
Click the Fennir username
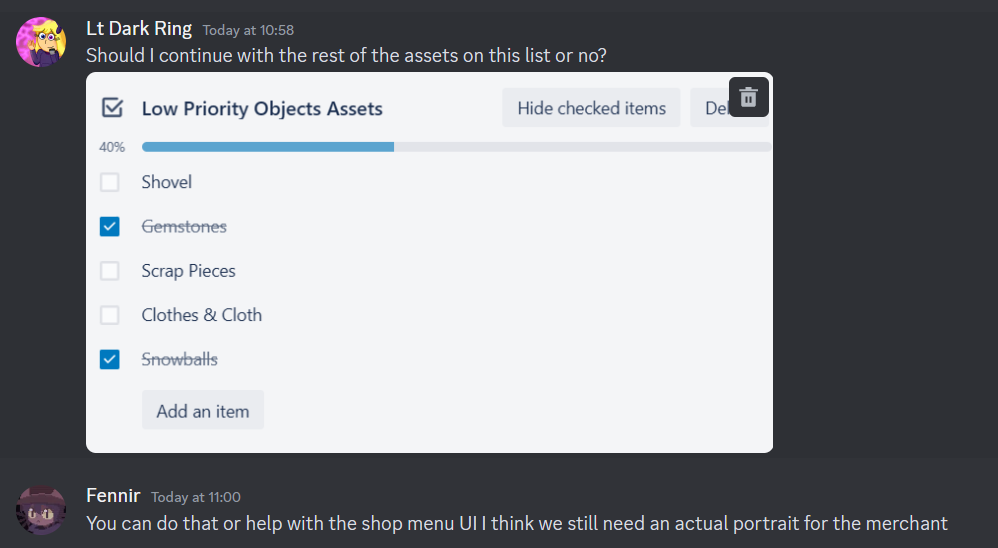tap(113, 496)
